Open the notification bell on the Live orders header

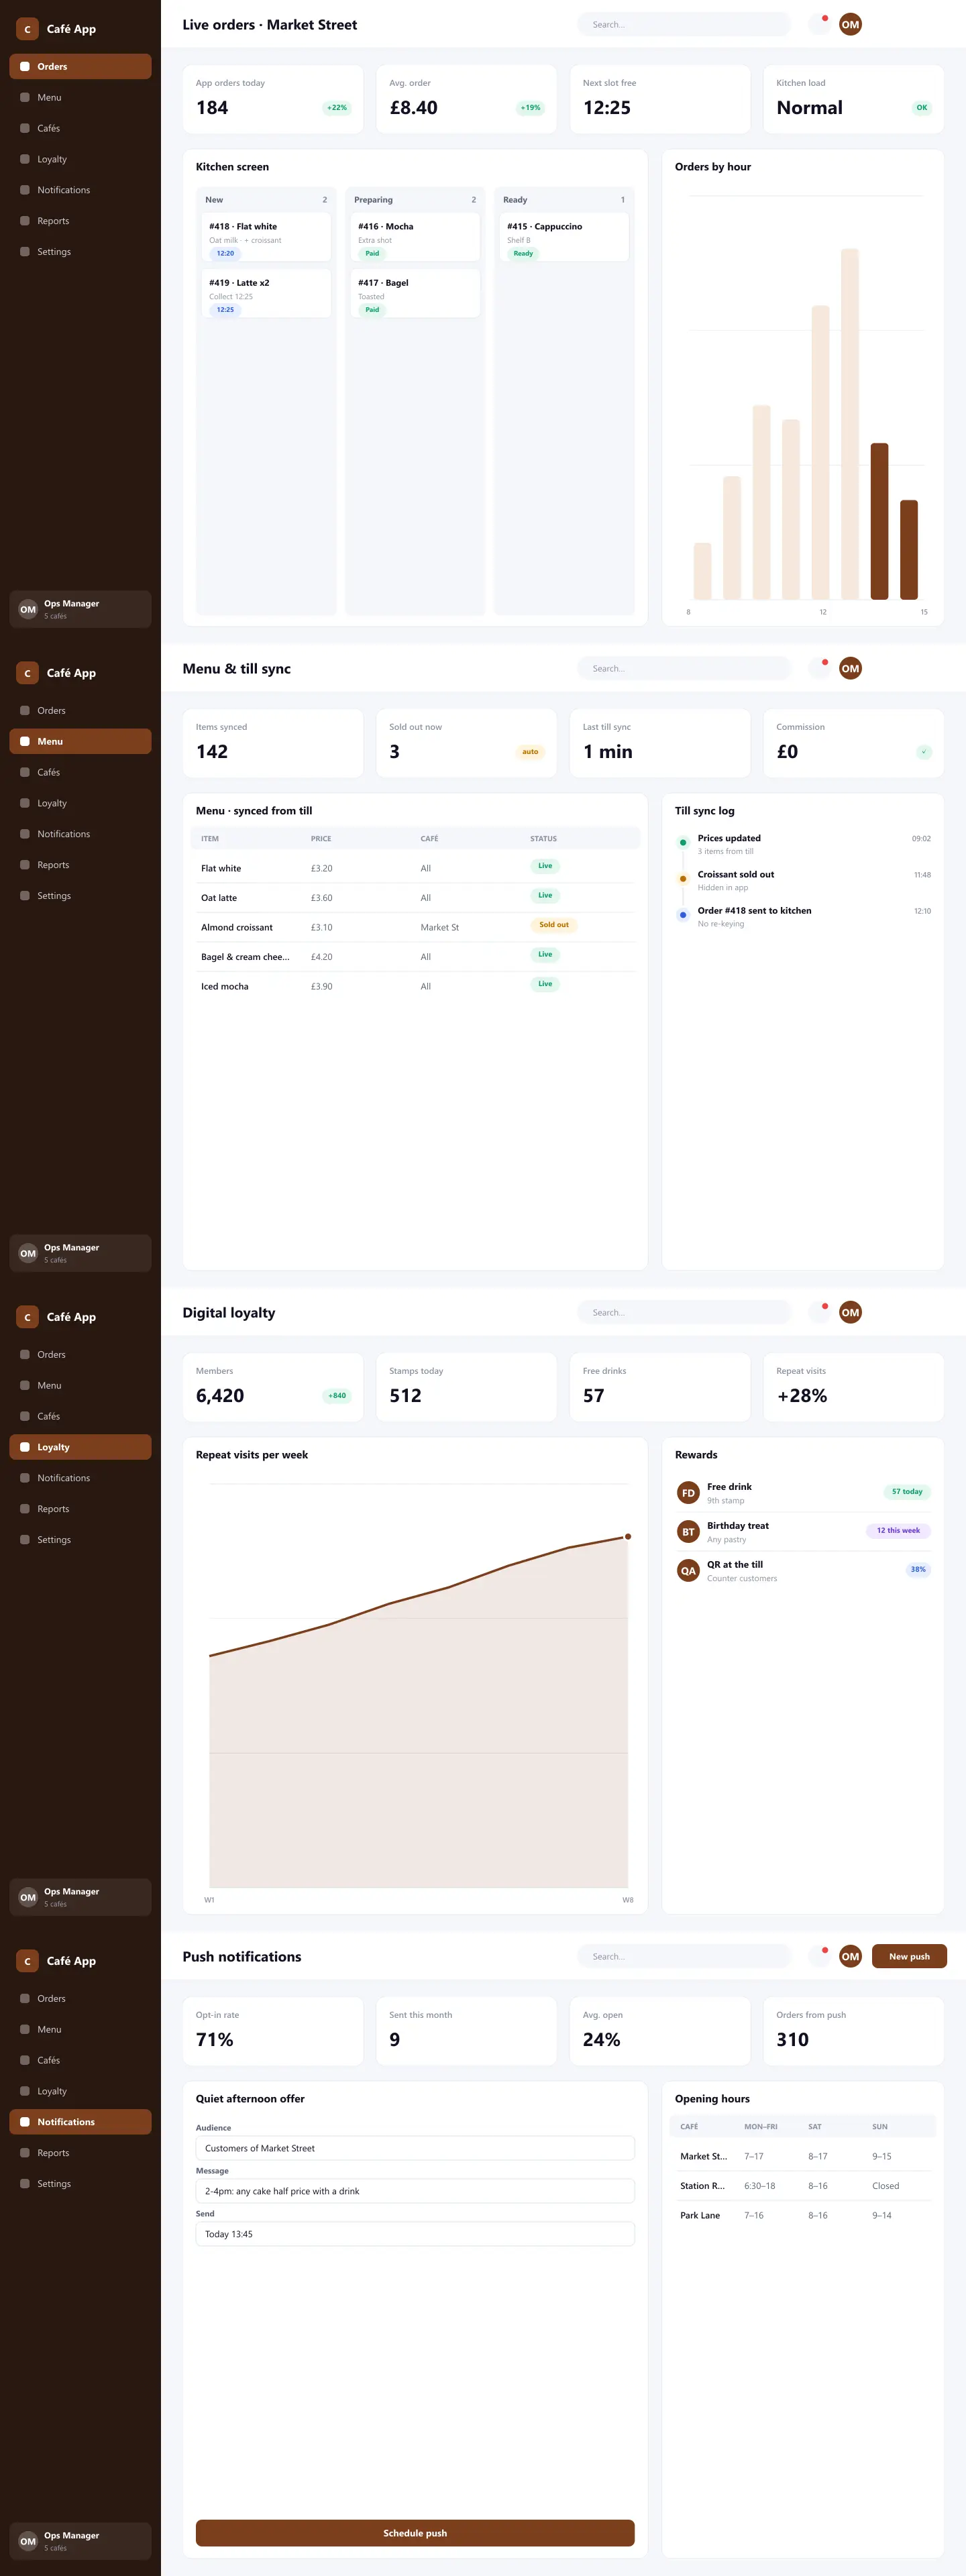[819, 24]
